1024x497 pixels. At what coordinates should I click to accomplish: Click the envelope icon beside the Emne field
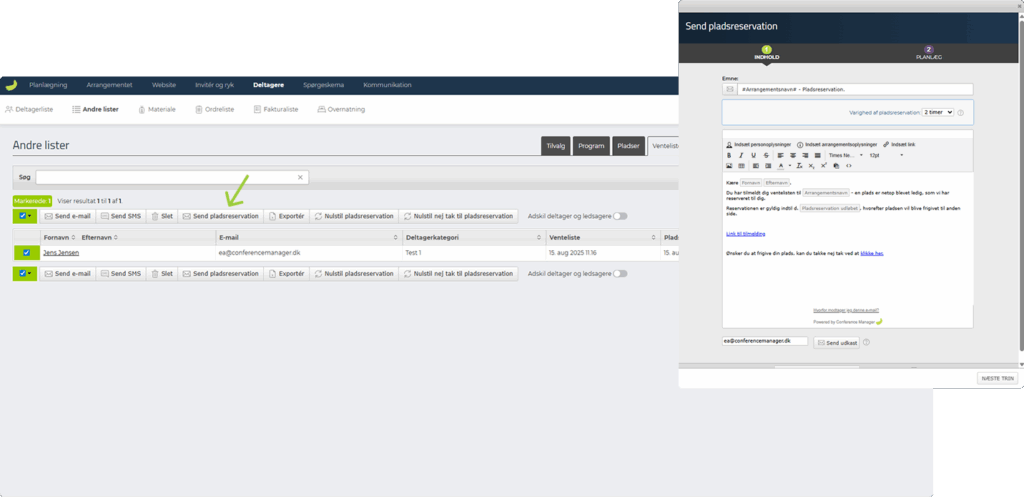729,89
